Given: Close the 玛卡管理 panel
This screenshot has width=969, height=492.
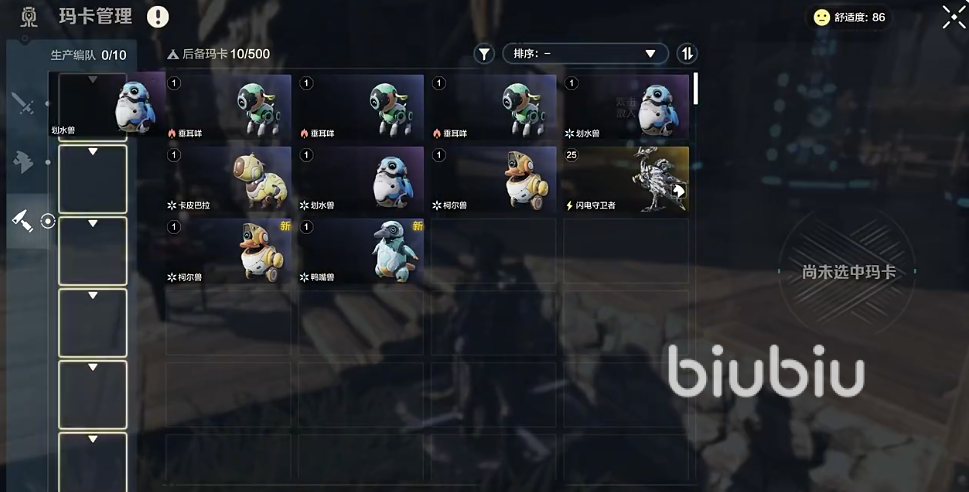Looking at the screenshot, I should [954, 17].
